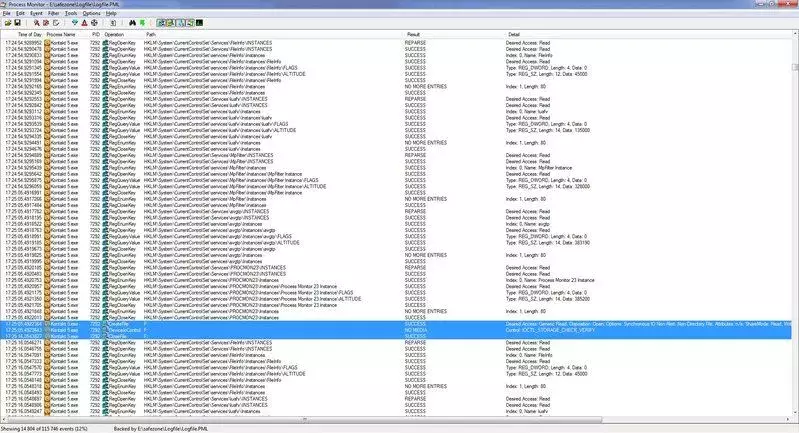The width and height of the screenshot is (799, 433).
Task: Open the Options menu
Action: pos(91,13)
